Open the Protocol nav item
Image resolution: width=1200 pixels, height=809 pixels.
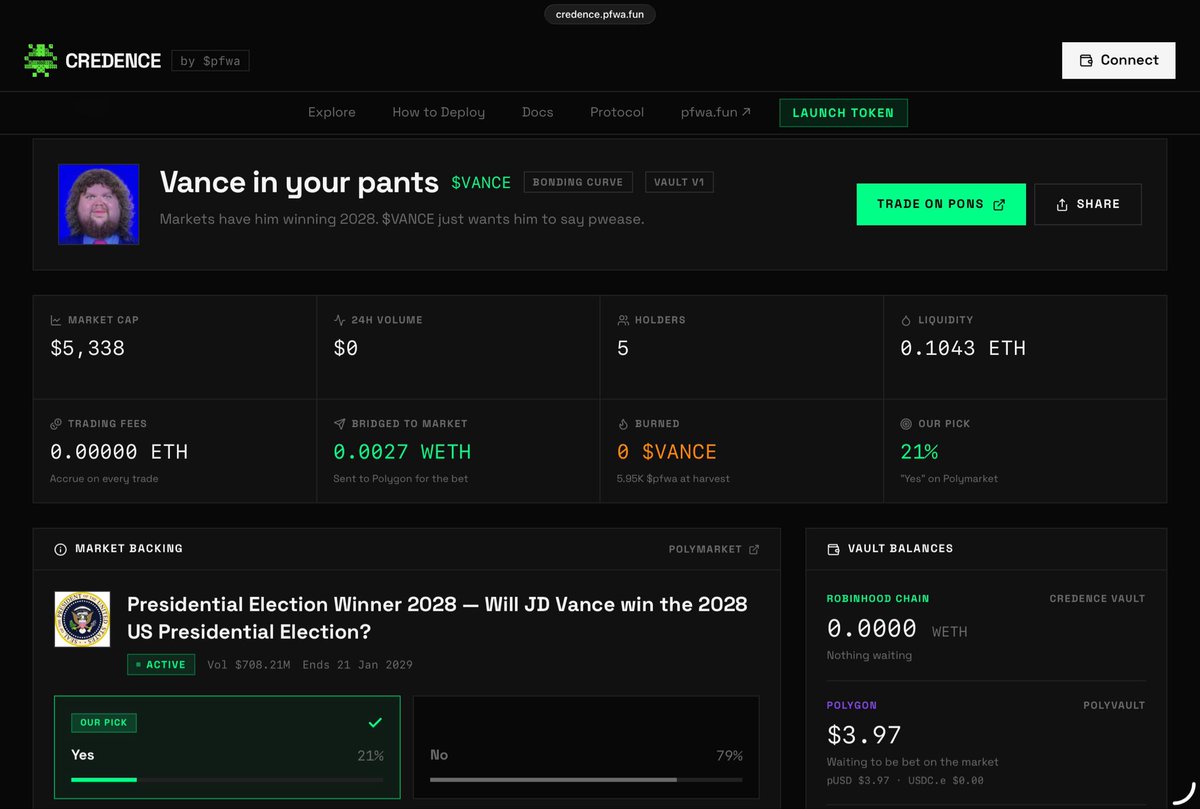tap(617, 112)
